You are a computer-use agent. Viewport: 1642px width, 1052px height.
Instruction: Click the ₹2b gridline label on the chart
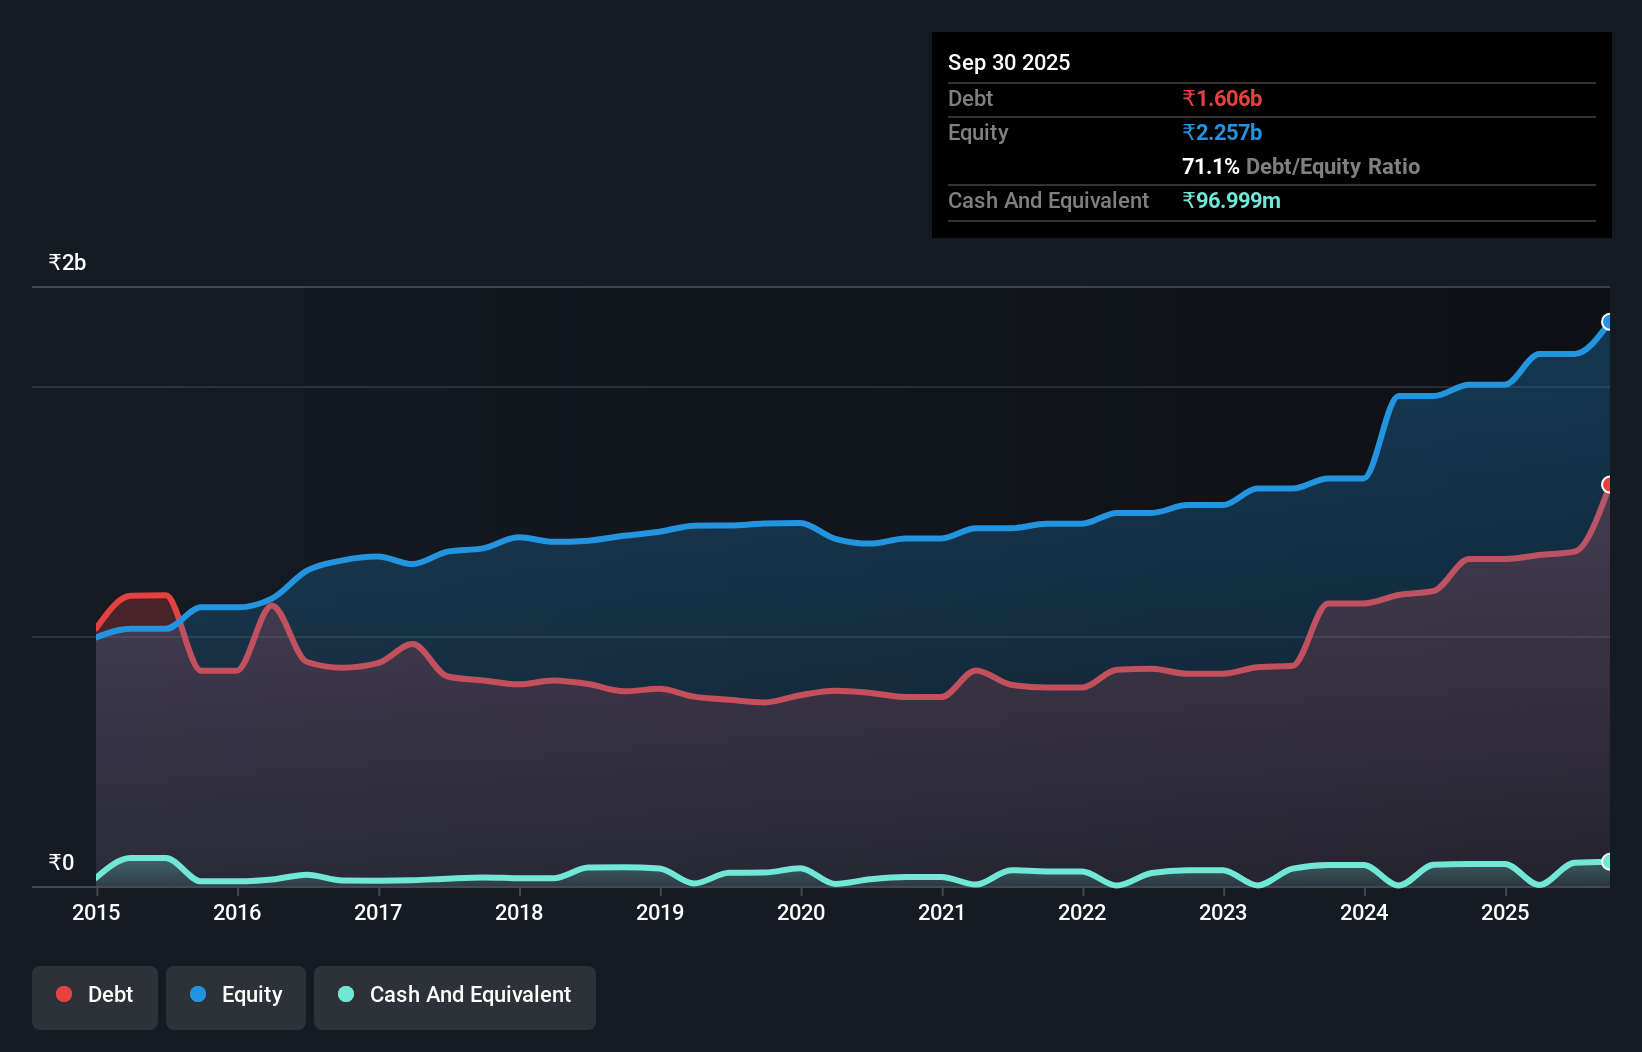click(66, 262)
